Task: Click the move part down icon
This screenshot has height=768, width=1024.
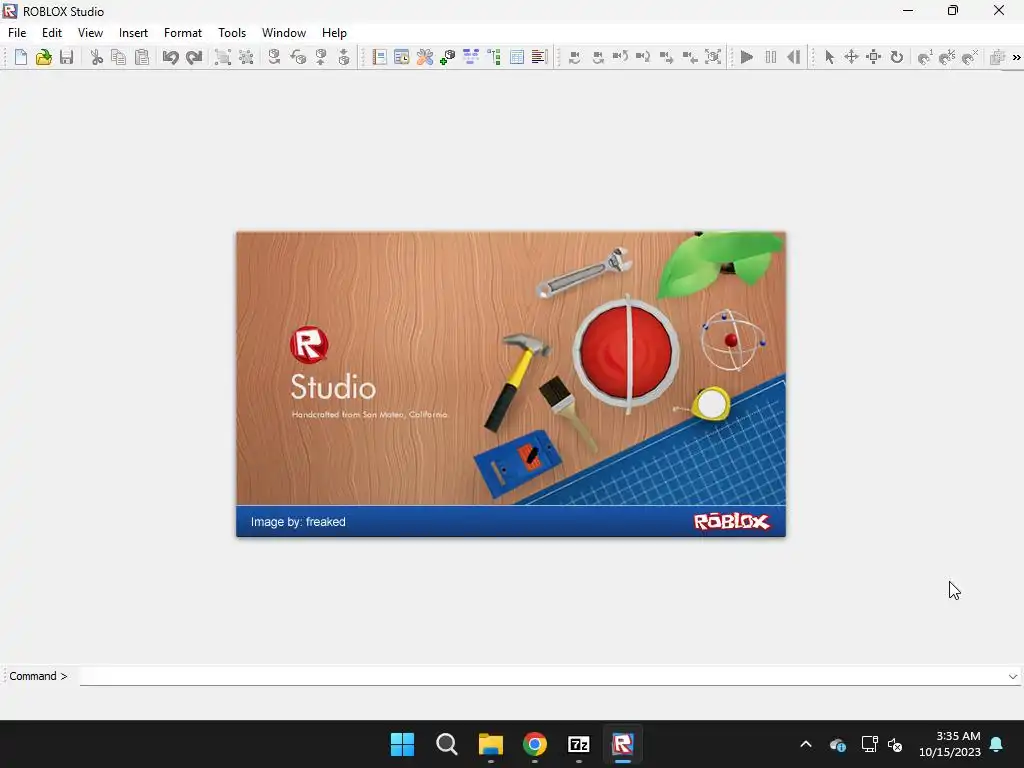Action: coord(344,57)
